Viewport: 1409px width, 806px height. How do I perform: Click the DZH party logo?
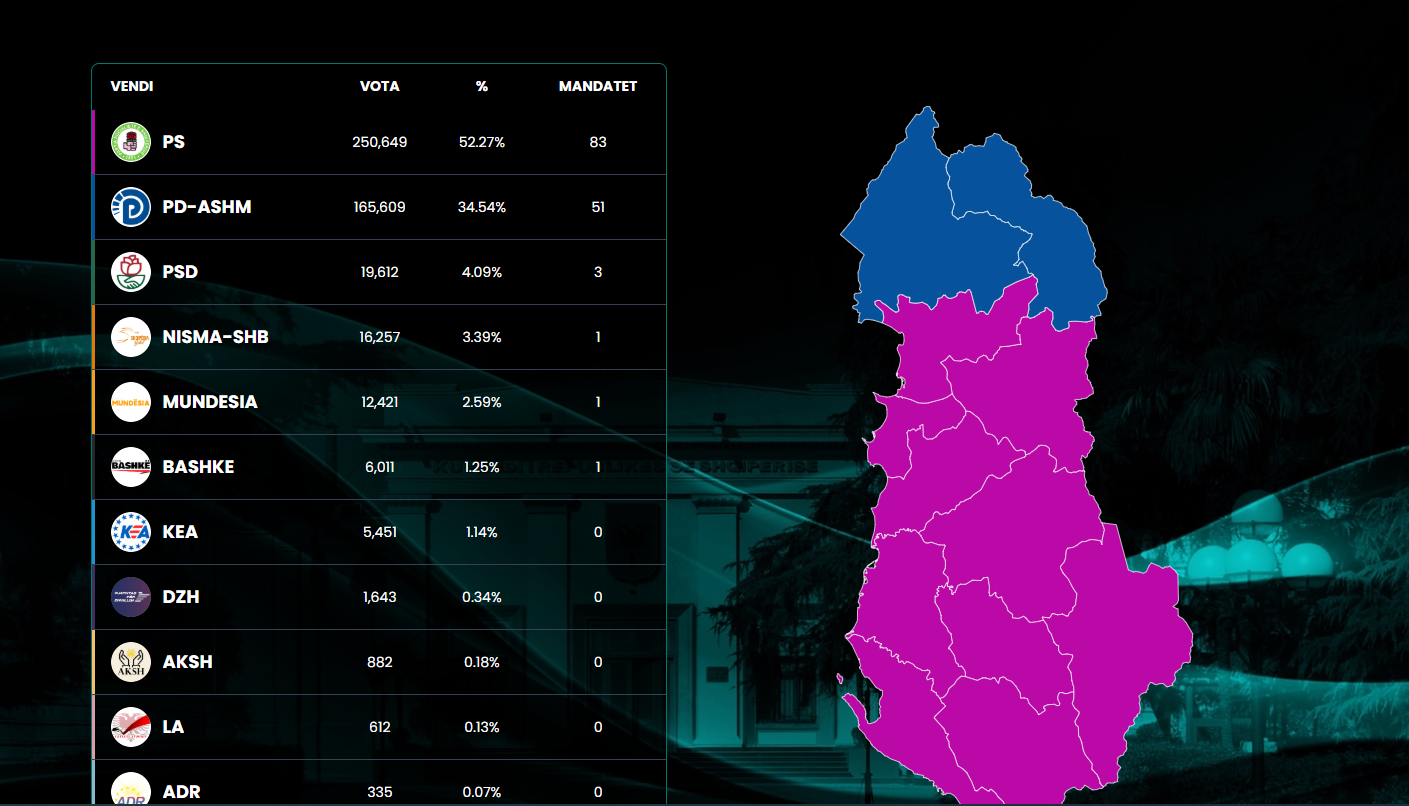[131, 597]
